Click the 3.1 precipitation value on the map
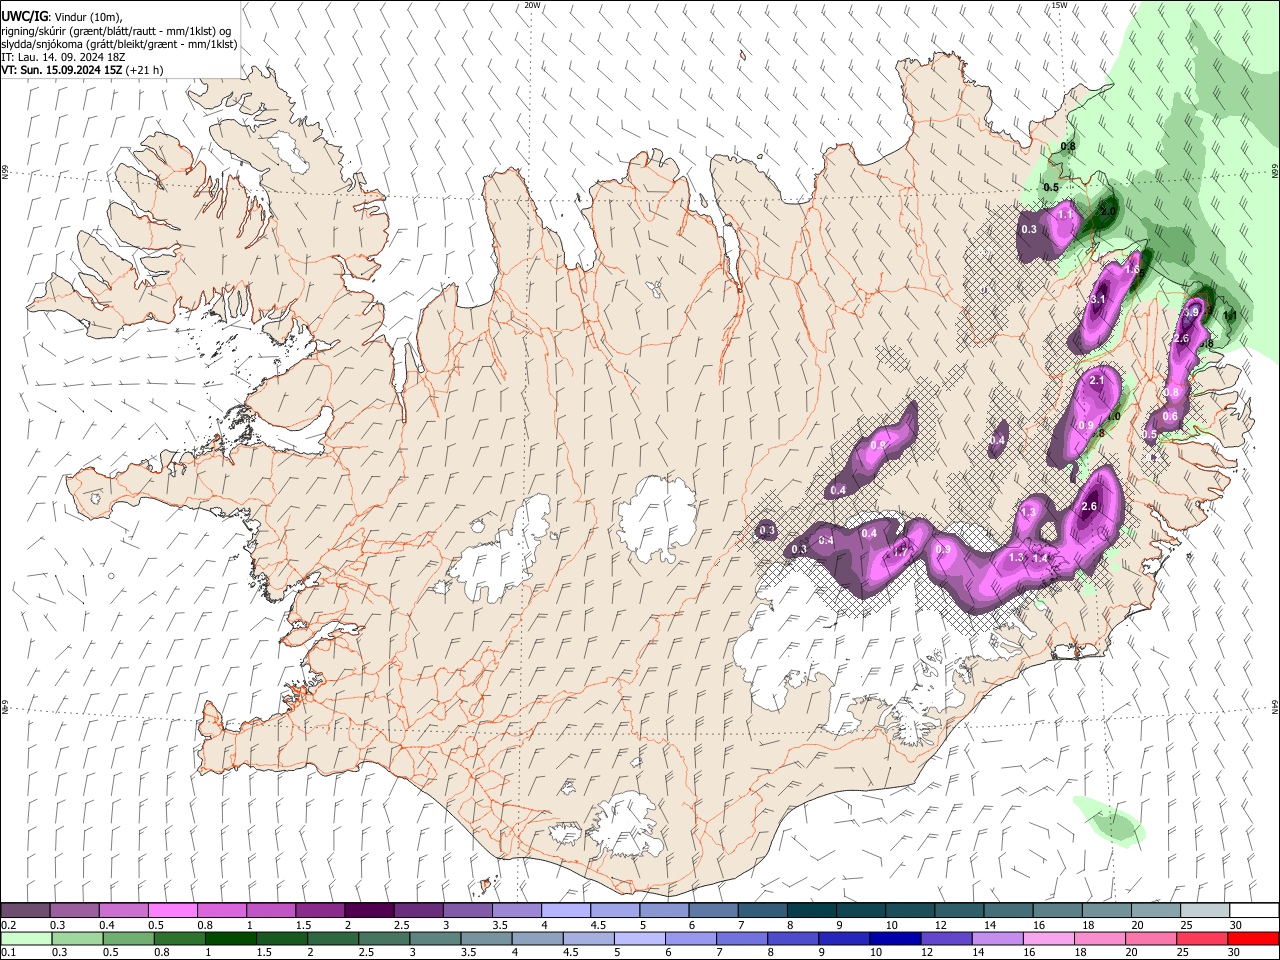 pos(1098,299)
